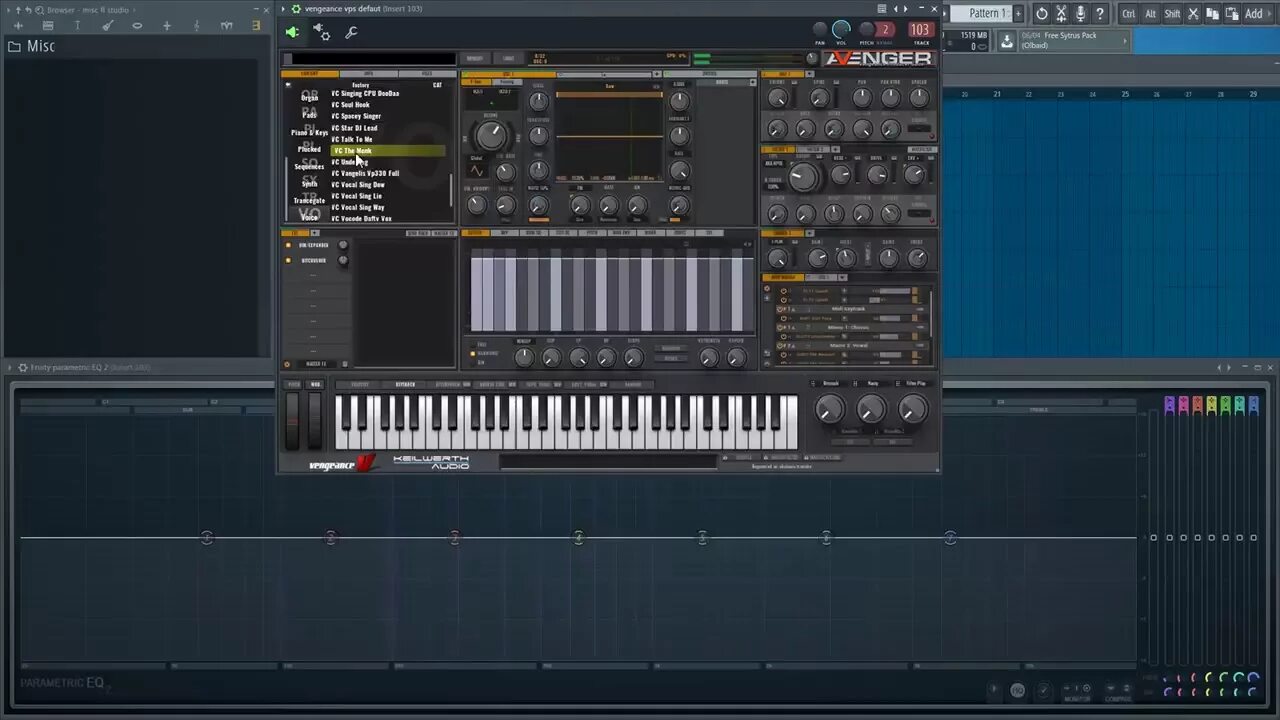Click the microphone recording icon in toolbar
The height and width of the screenshot is (720, 1280).
click(x=1080, y=13)
